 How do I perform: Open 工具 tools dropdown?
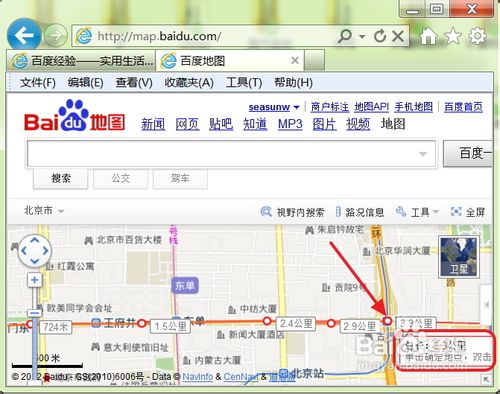417,212
